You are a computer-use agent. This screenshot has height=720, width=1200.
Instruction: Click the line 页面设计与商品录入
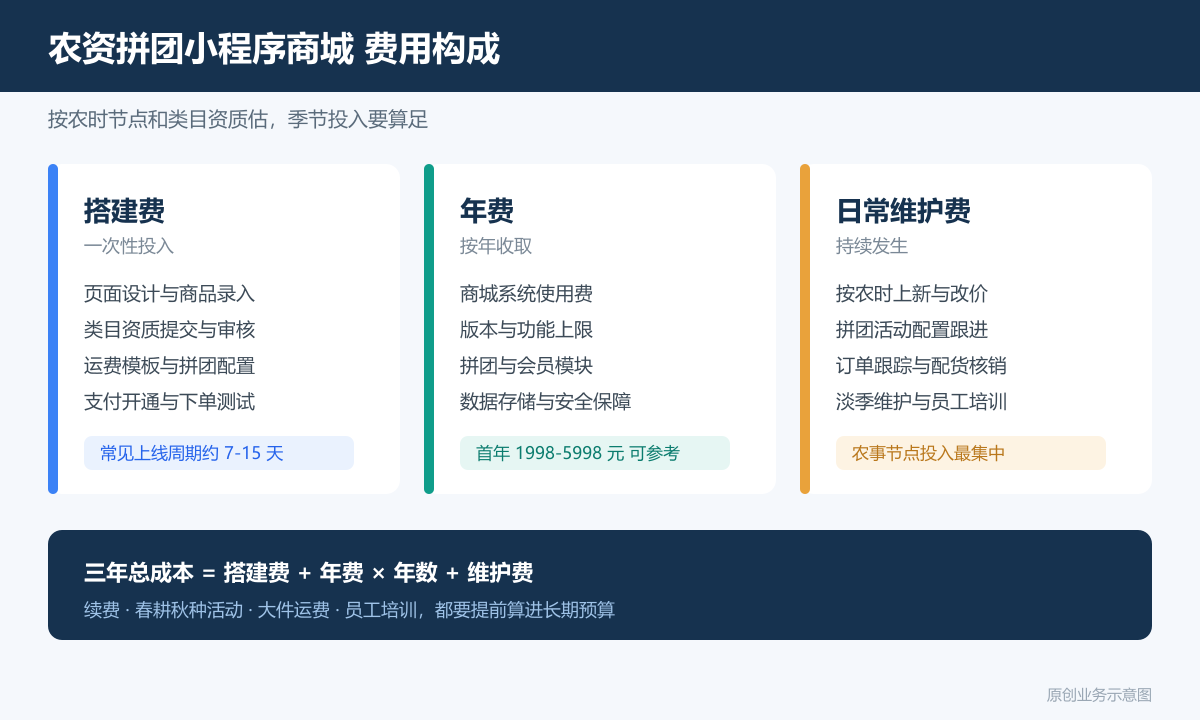tap(170, 294)
